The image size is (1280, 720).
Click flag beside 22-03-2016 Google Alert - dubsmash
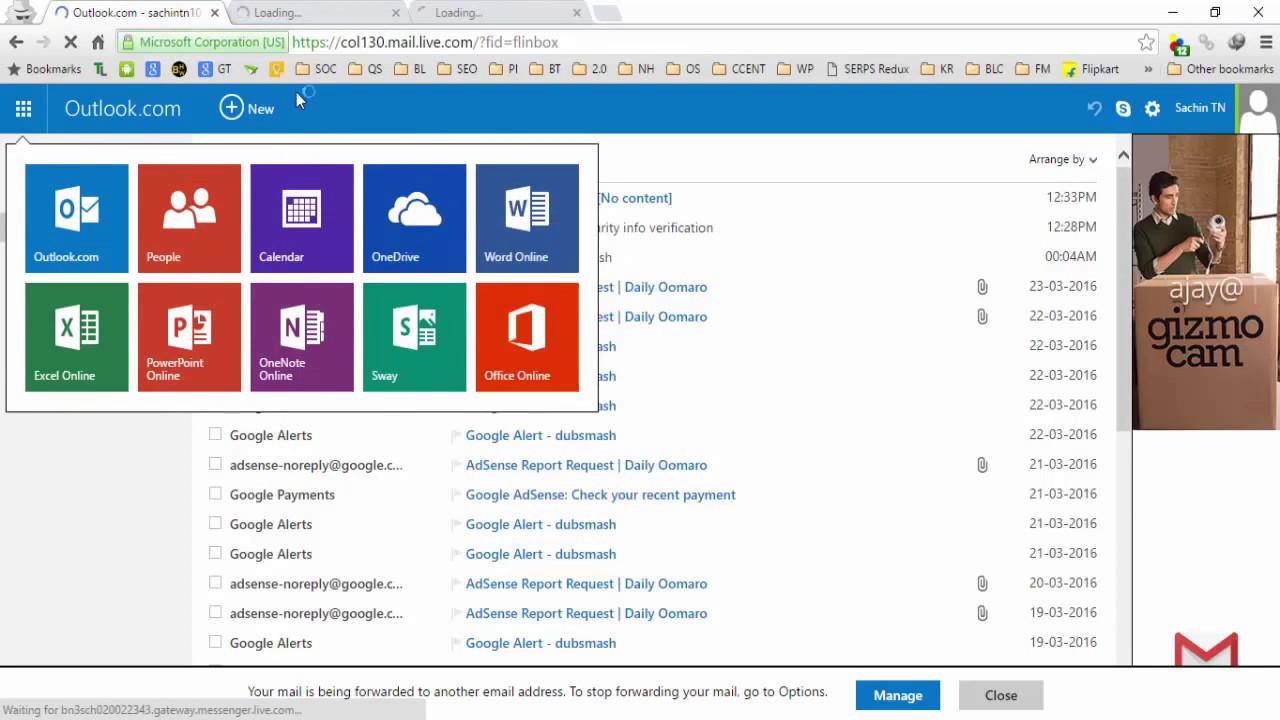(x=456, y=436)
